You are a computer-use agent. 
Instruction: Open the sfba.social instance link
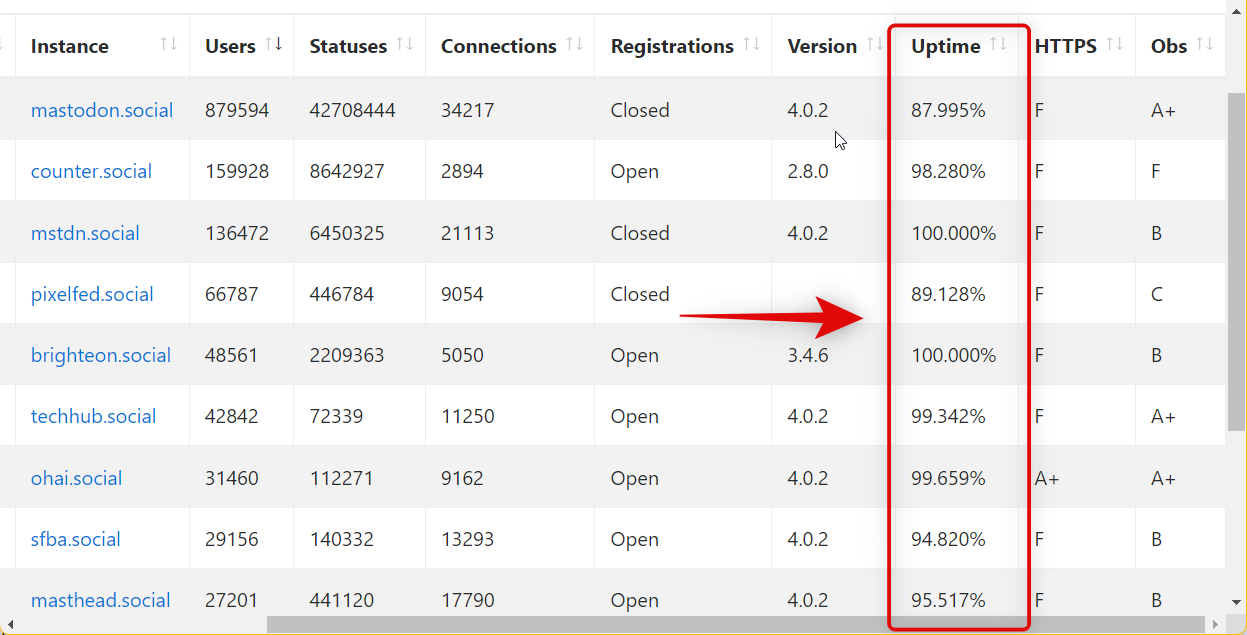pyautogui.click(x=75, y=539)
